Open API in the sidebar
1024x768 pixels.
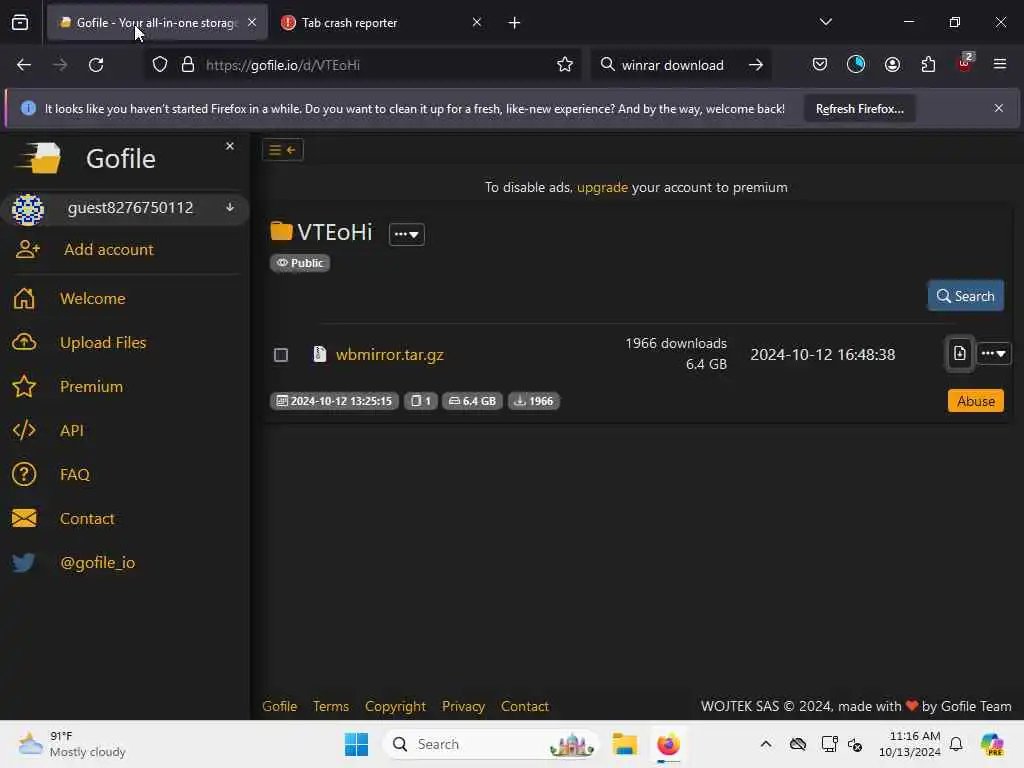[71, 430]
